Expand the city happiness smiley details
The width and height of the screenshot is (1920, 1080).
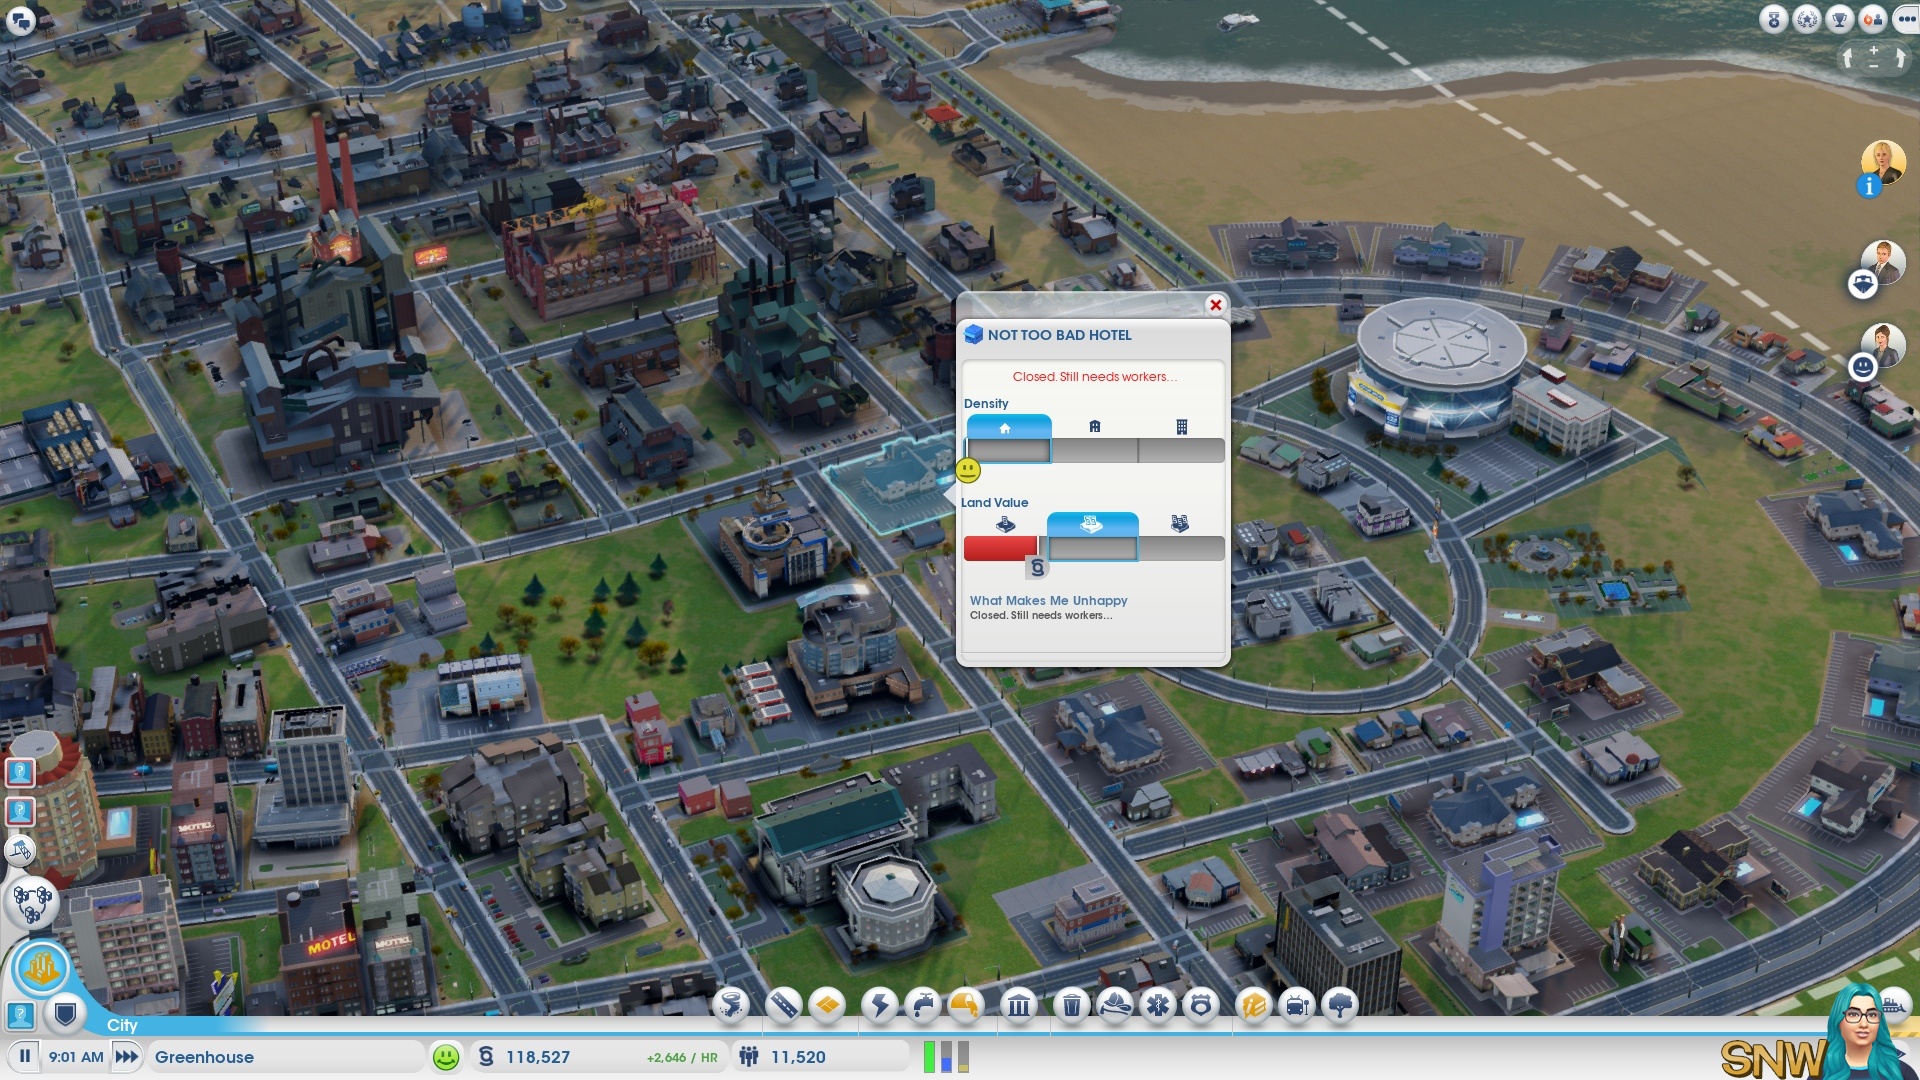(x=446, y=1056)
